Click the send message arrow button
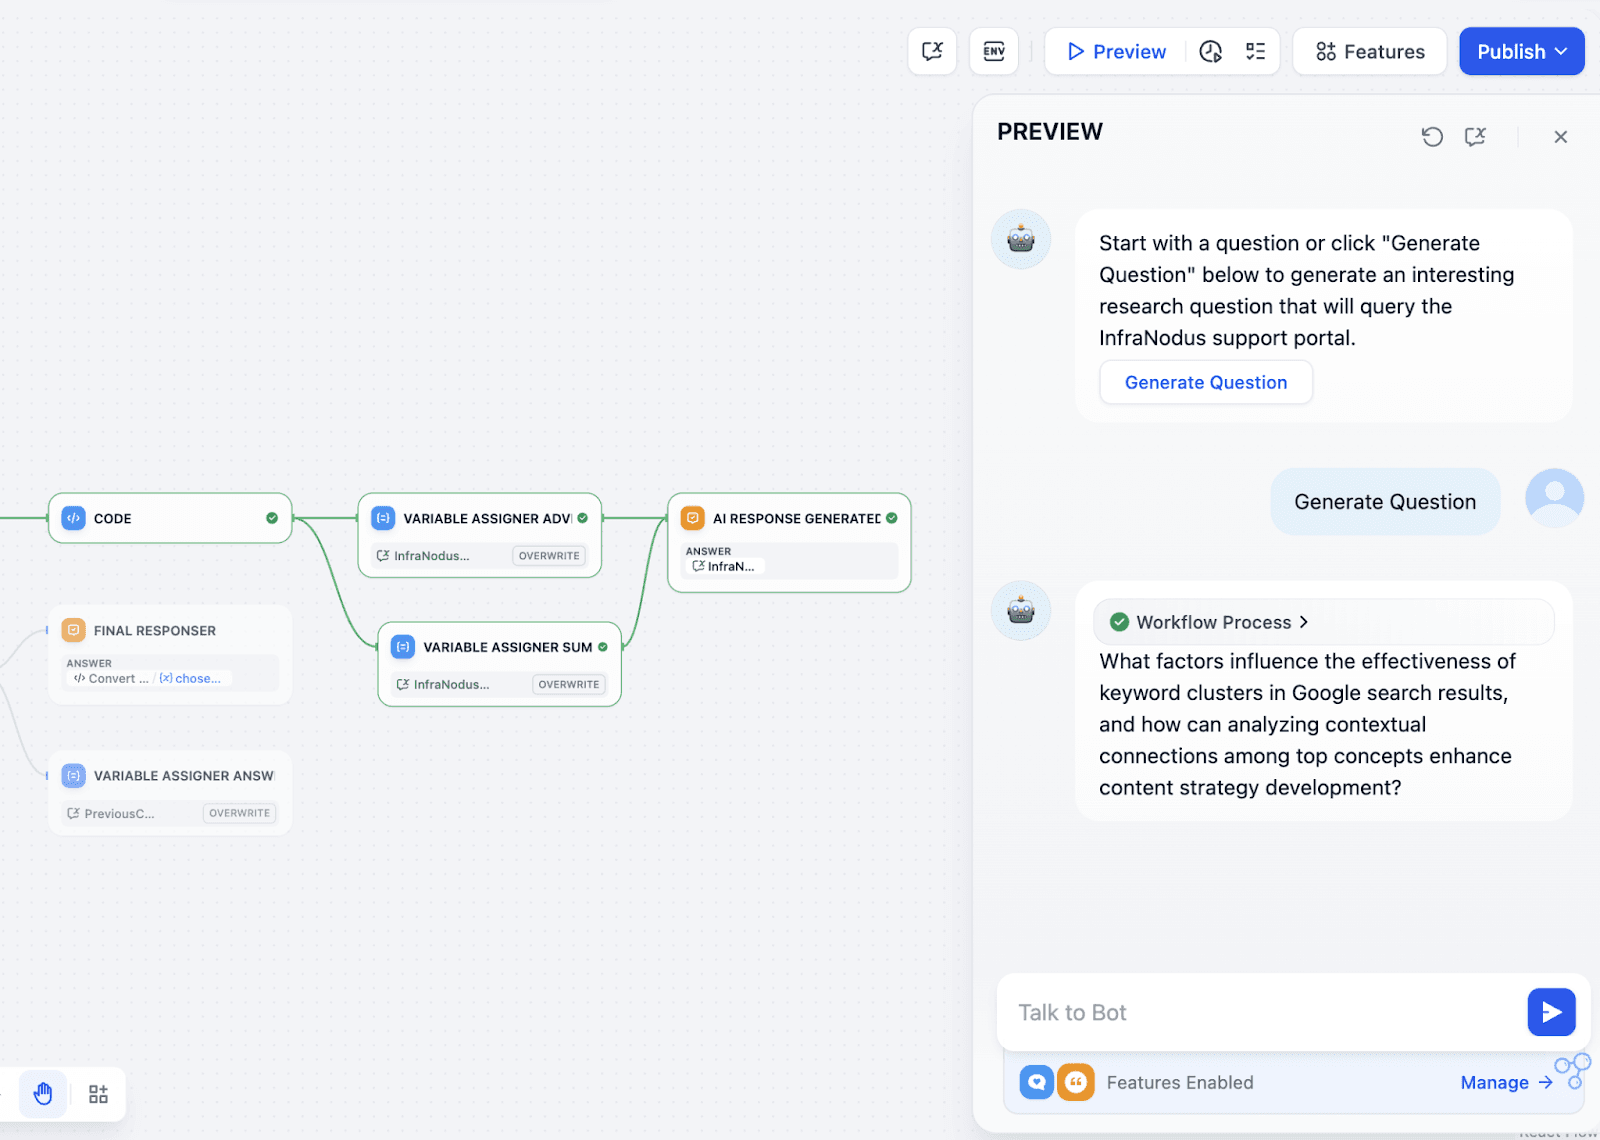The height and width of the screenshot is (1140, 1600). tap(1550, 1012)
